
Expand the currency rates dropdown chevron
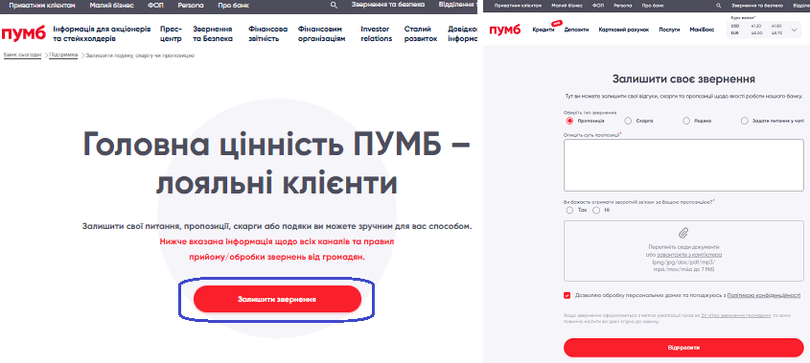tap(794, 30)
